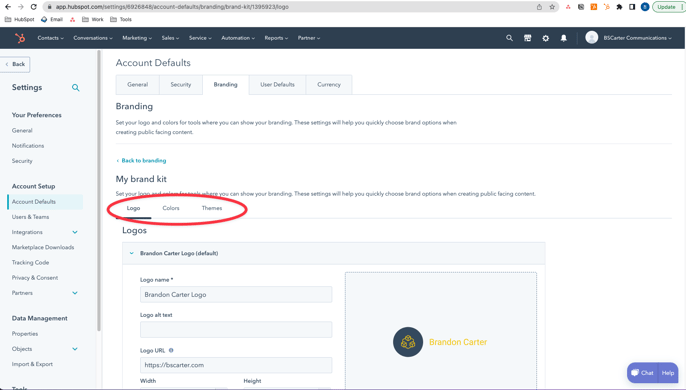Switch to the Themes brand kit tab
The width and height of the screenshot is (686, 390).
[212, 208]
